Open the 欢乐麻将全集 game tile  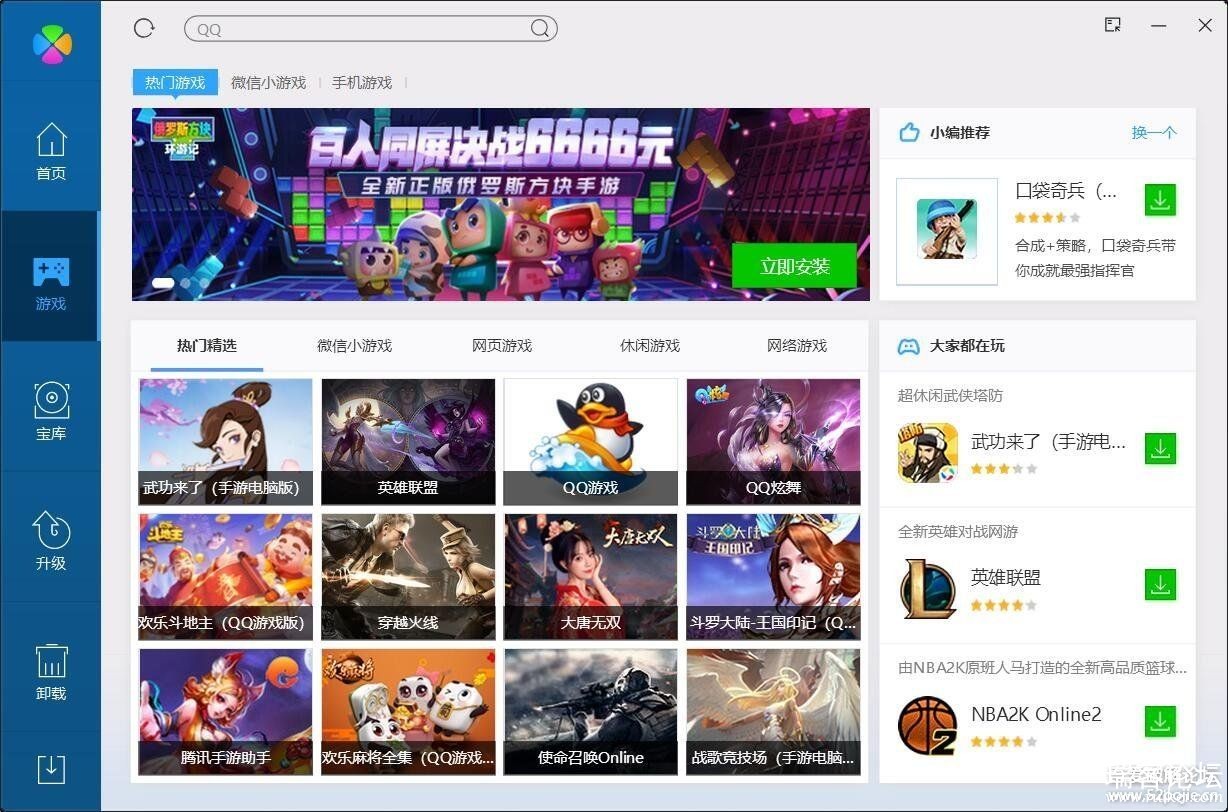(x=408, y=711)
